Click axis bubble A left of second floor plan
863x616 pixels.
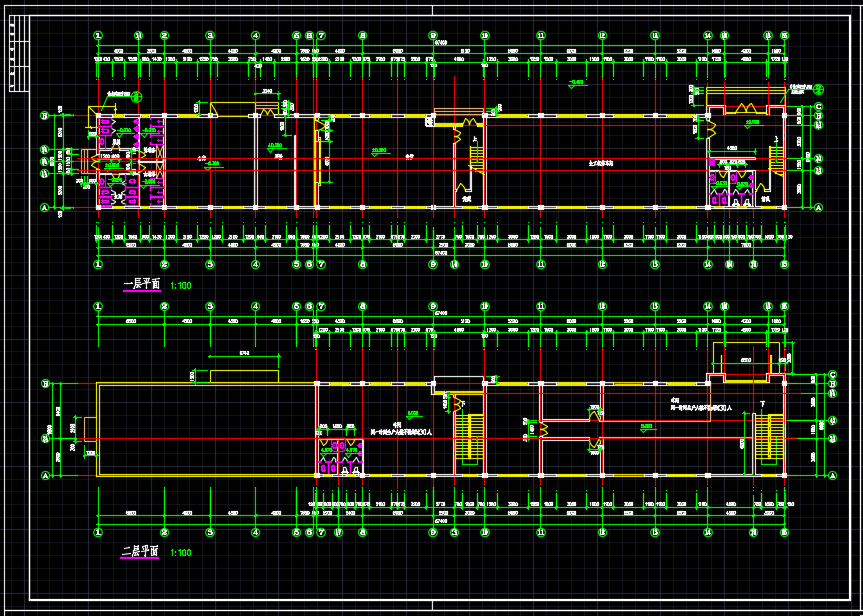45,475
